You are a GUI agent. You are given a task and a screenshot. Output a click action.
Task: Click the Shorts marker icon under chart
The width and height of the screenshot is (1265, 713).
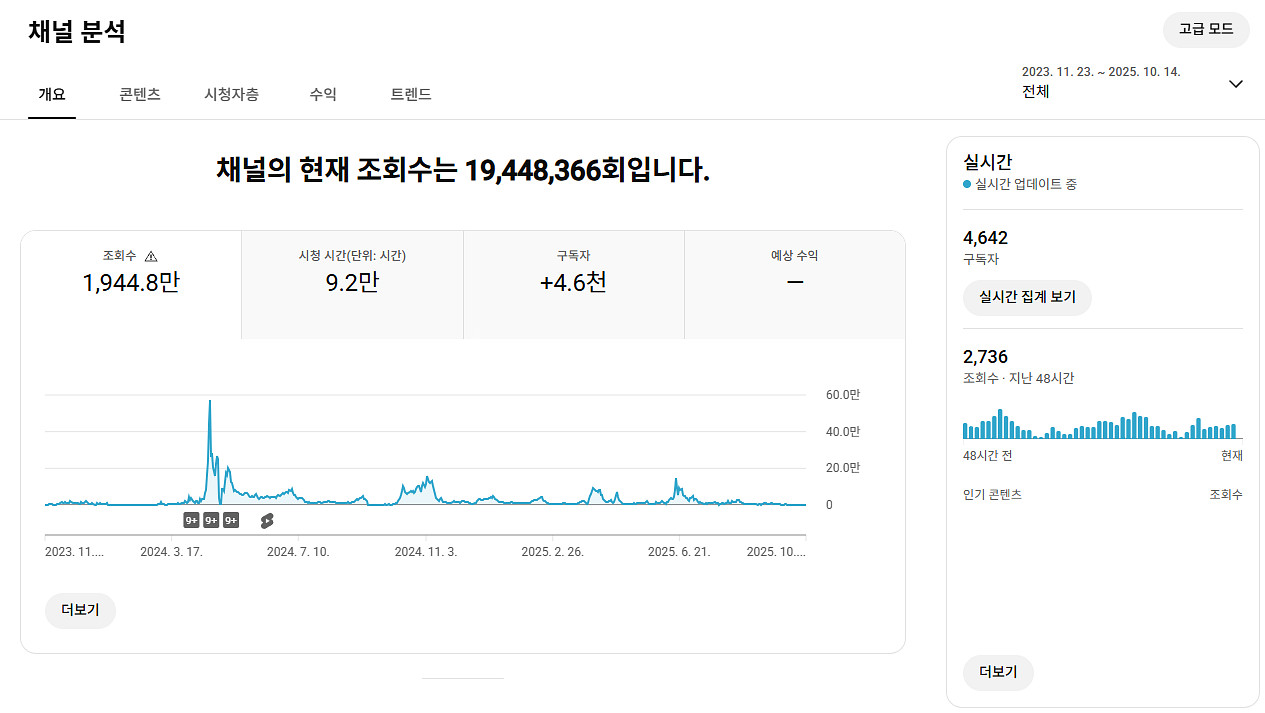266,520
